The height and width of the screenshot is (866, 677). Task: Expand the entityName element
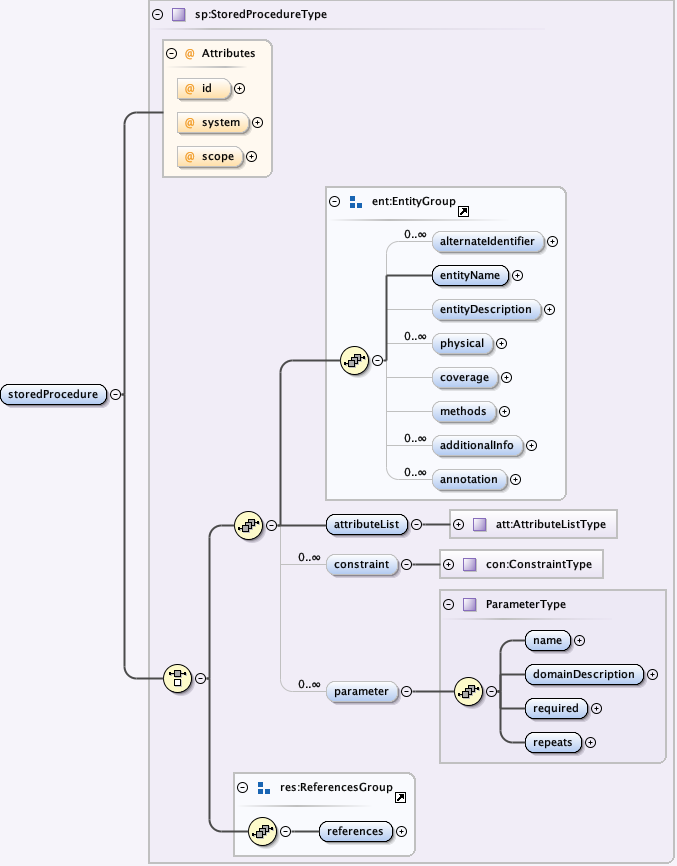517,275
